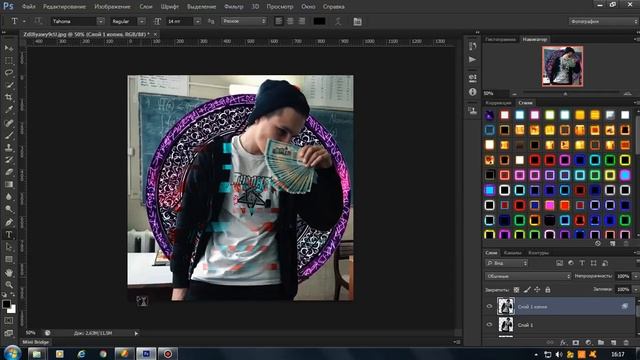Select the Eyedropper tool
The height and width of the screenshot is (360, 640).
point(9,110)
